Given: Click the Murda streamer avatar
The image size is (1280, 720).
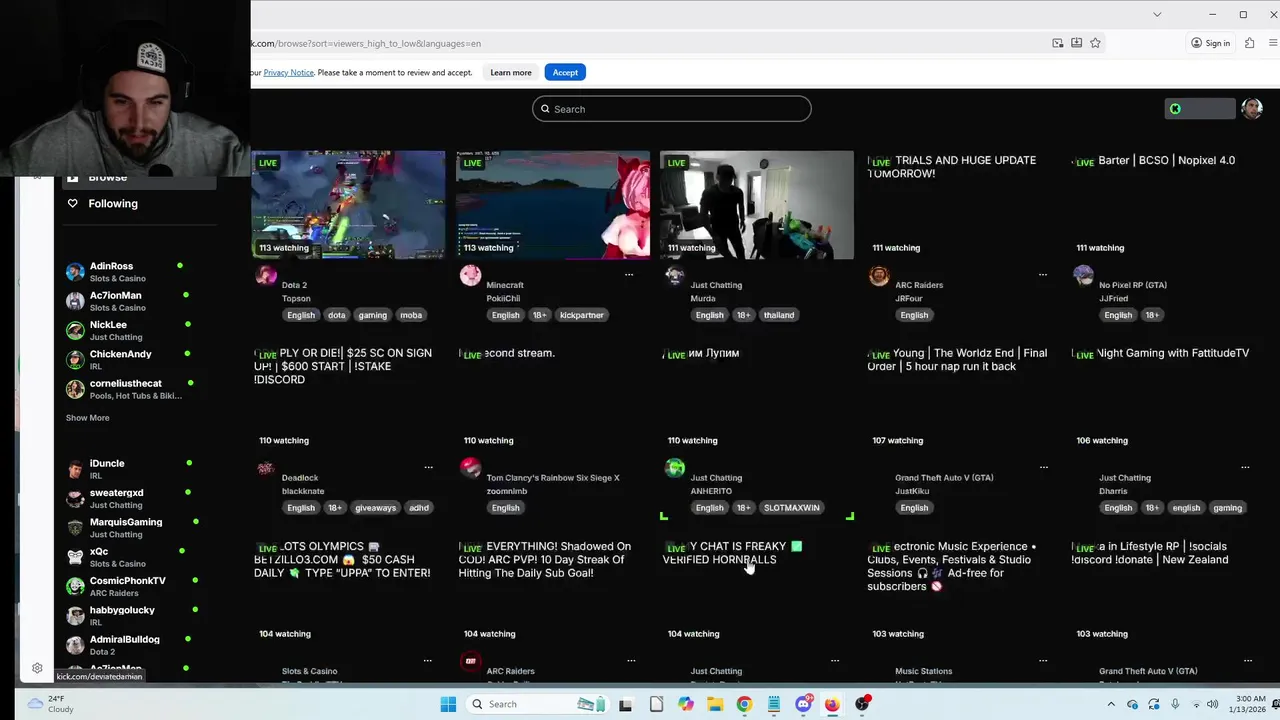Looking at the screenshot, I should (675, 275).
